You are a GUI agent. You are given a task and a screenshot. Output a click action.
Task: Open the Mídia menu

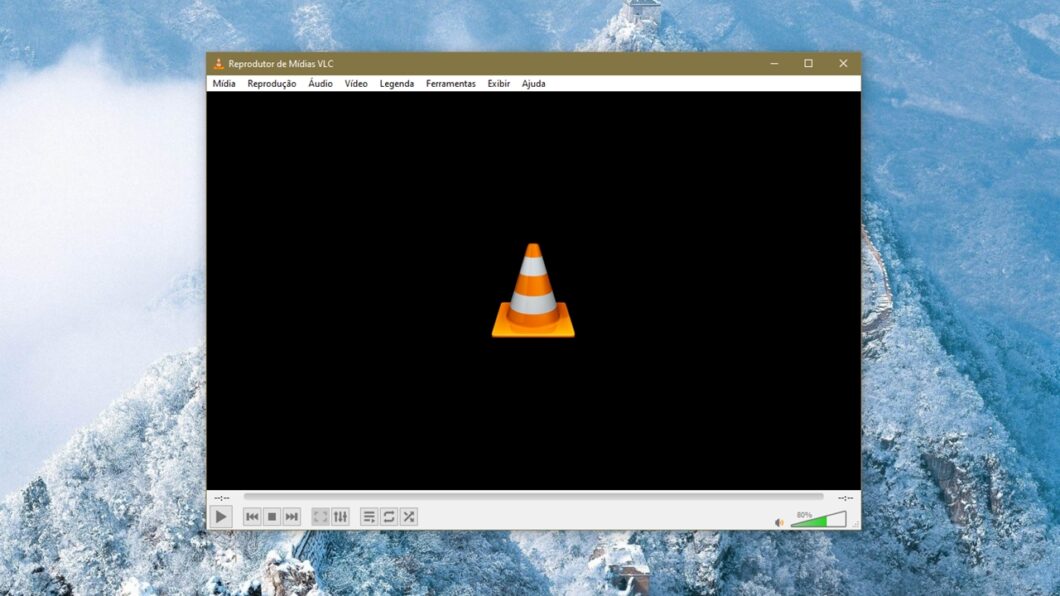(222, 84)
